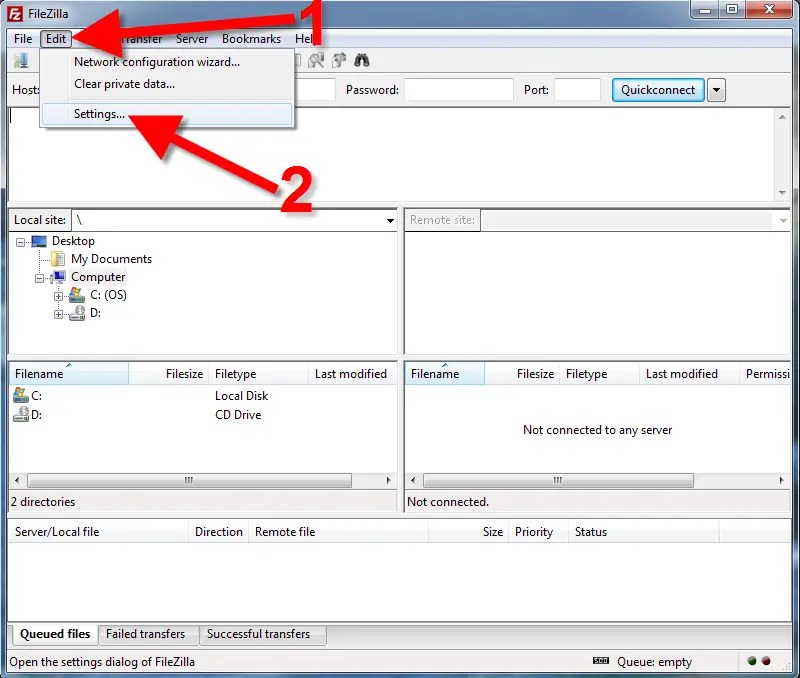Switch to the Failed transfers tab
The height and width of the screenshot is (678, 800).
(147, 634)
